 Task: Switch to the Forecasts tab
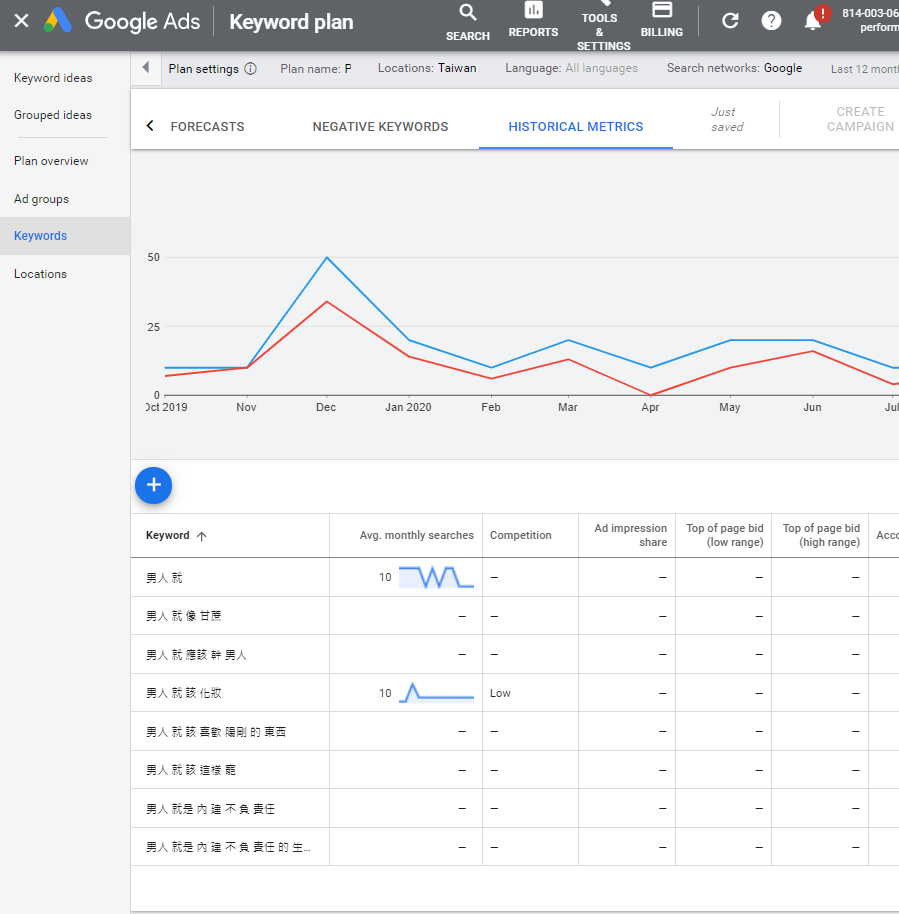[x=207, y=127]
